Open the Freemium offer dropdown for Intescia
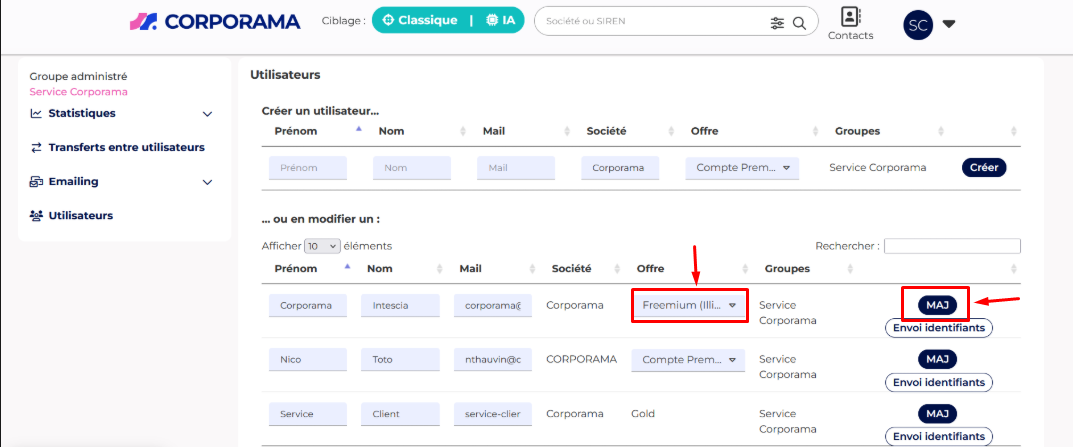Viewport: 1073px width, 447px height. (x=689, y=305)
